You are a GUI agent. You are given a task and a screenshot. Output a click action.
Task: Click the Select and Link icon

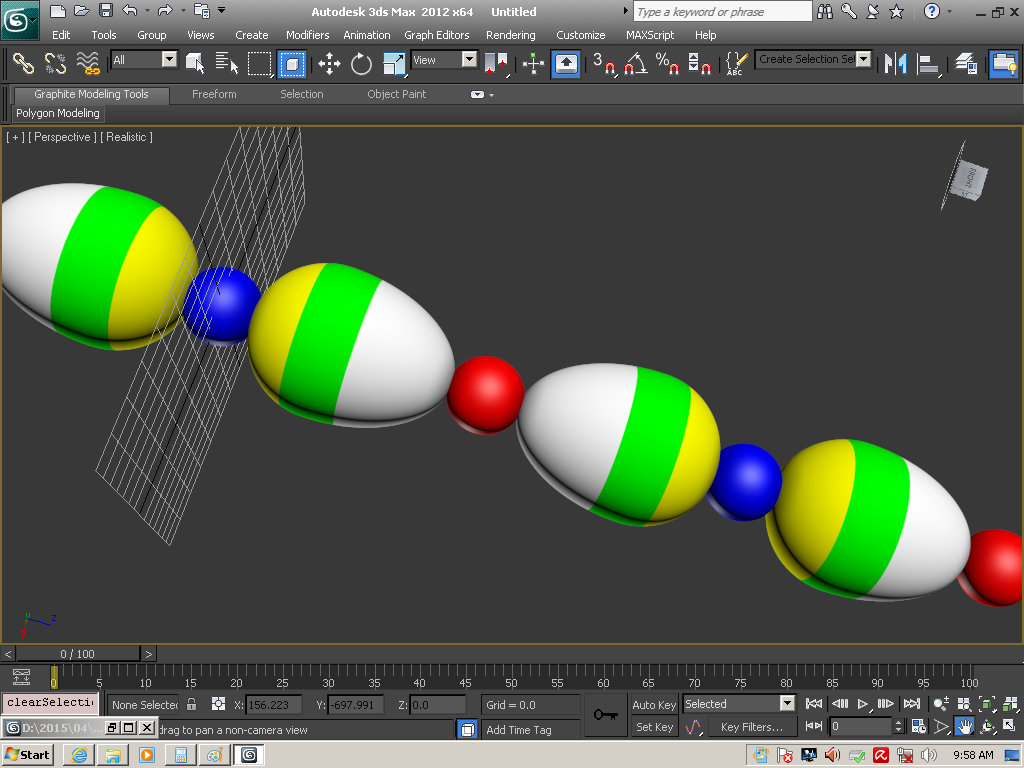coord(23,64)
